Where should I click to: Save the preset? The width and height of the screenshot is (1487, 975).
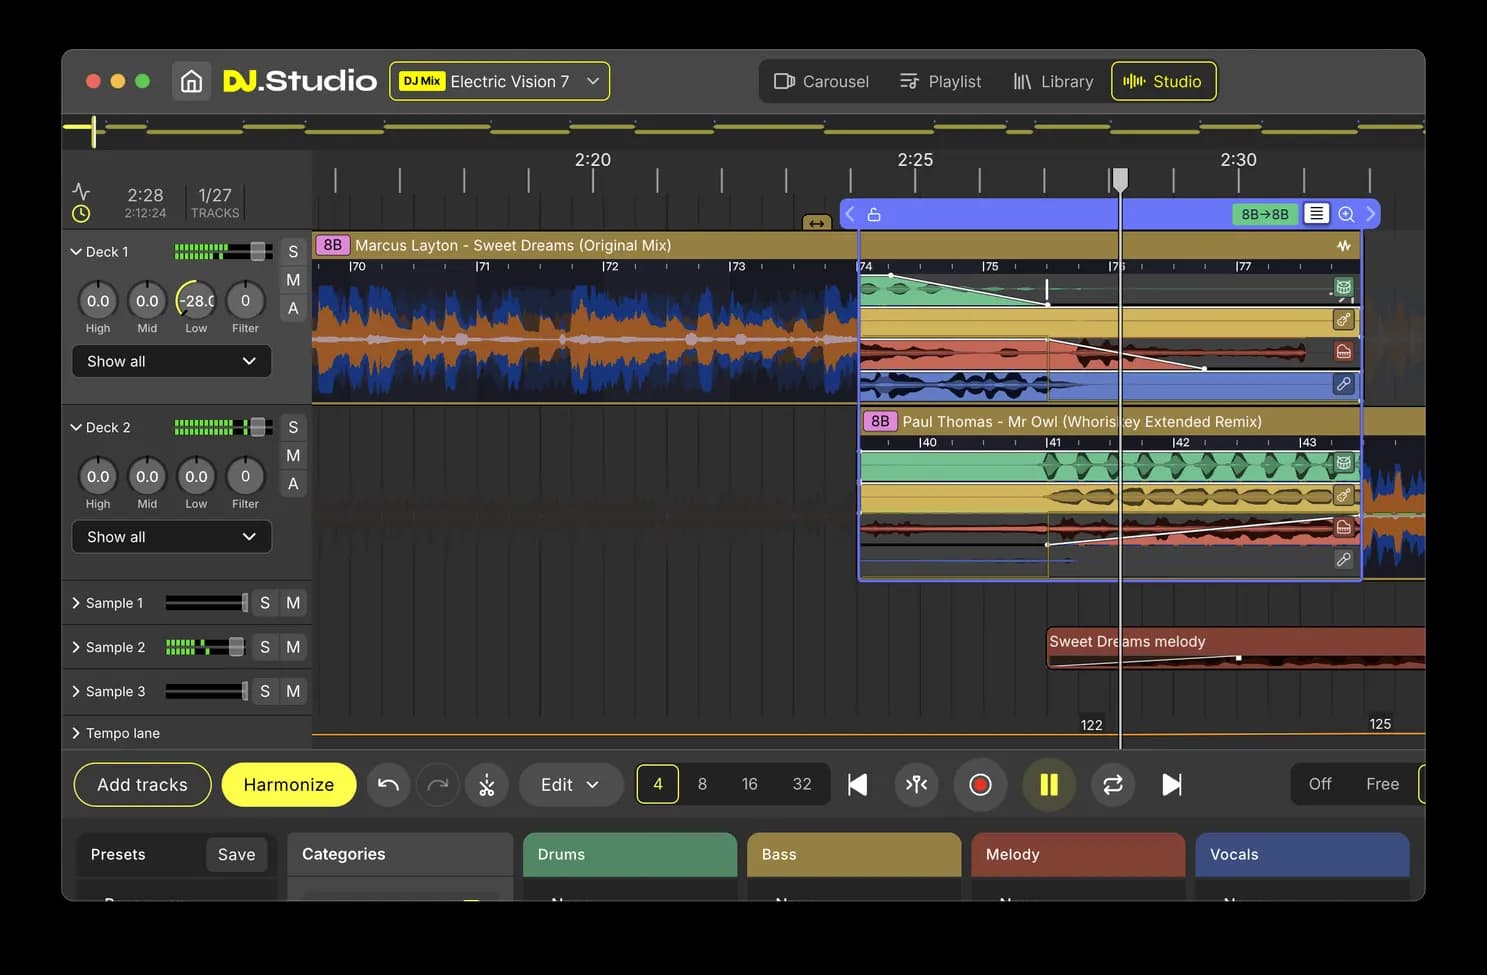click(237, 855)
